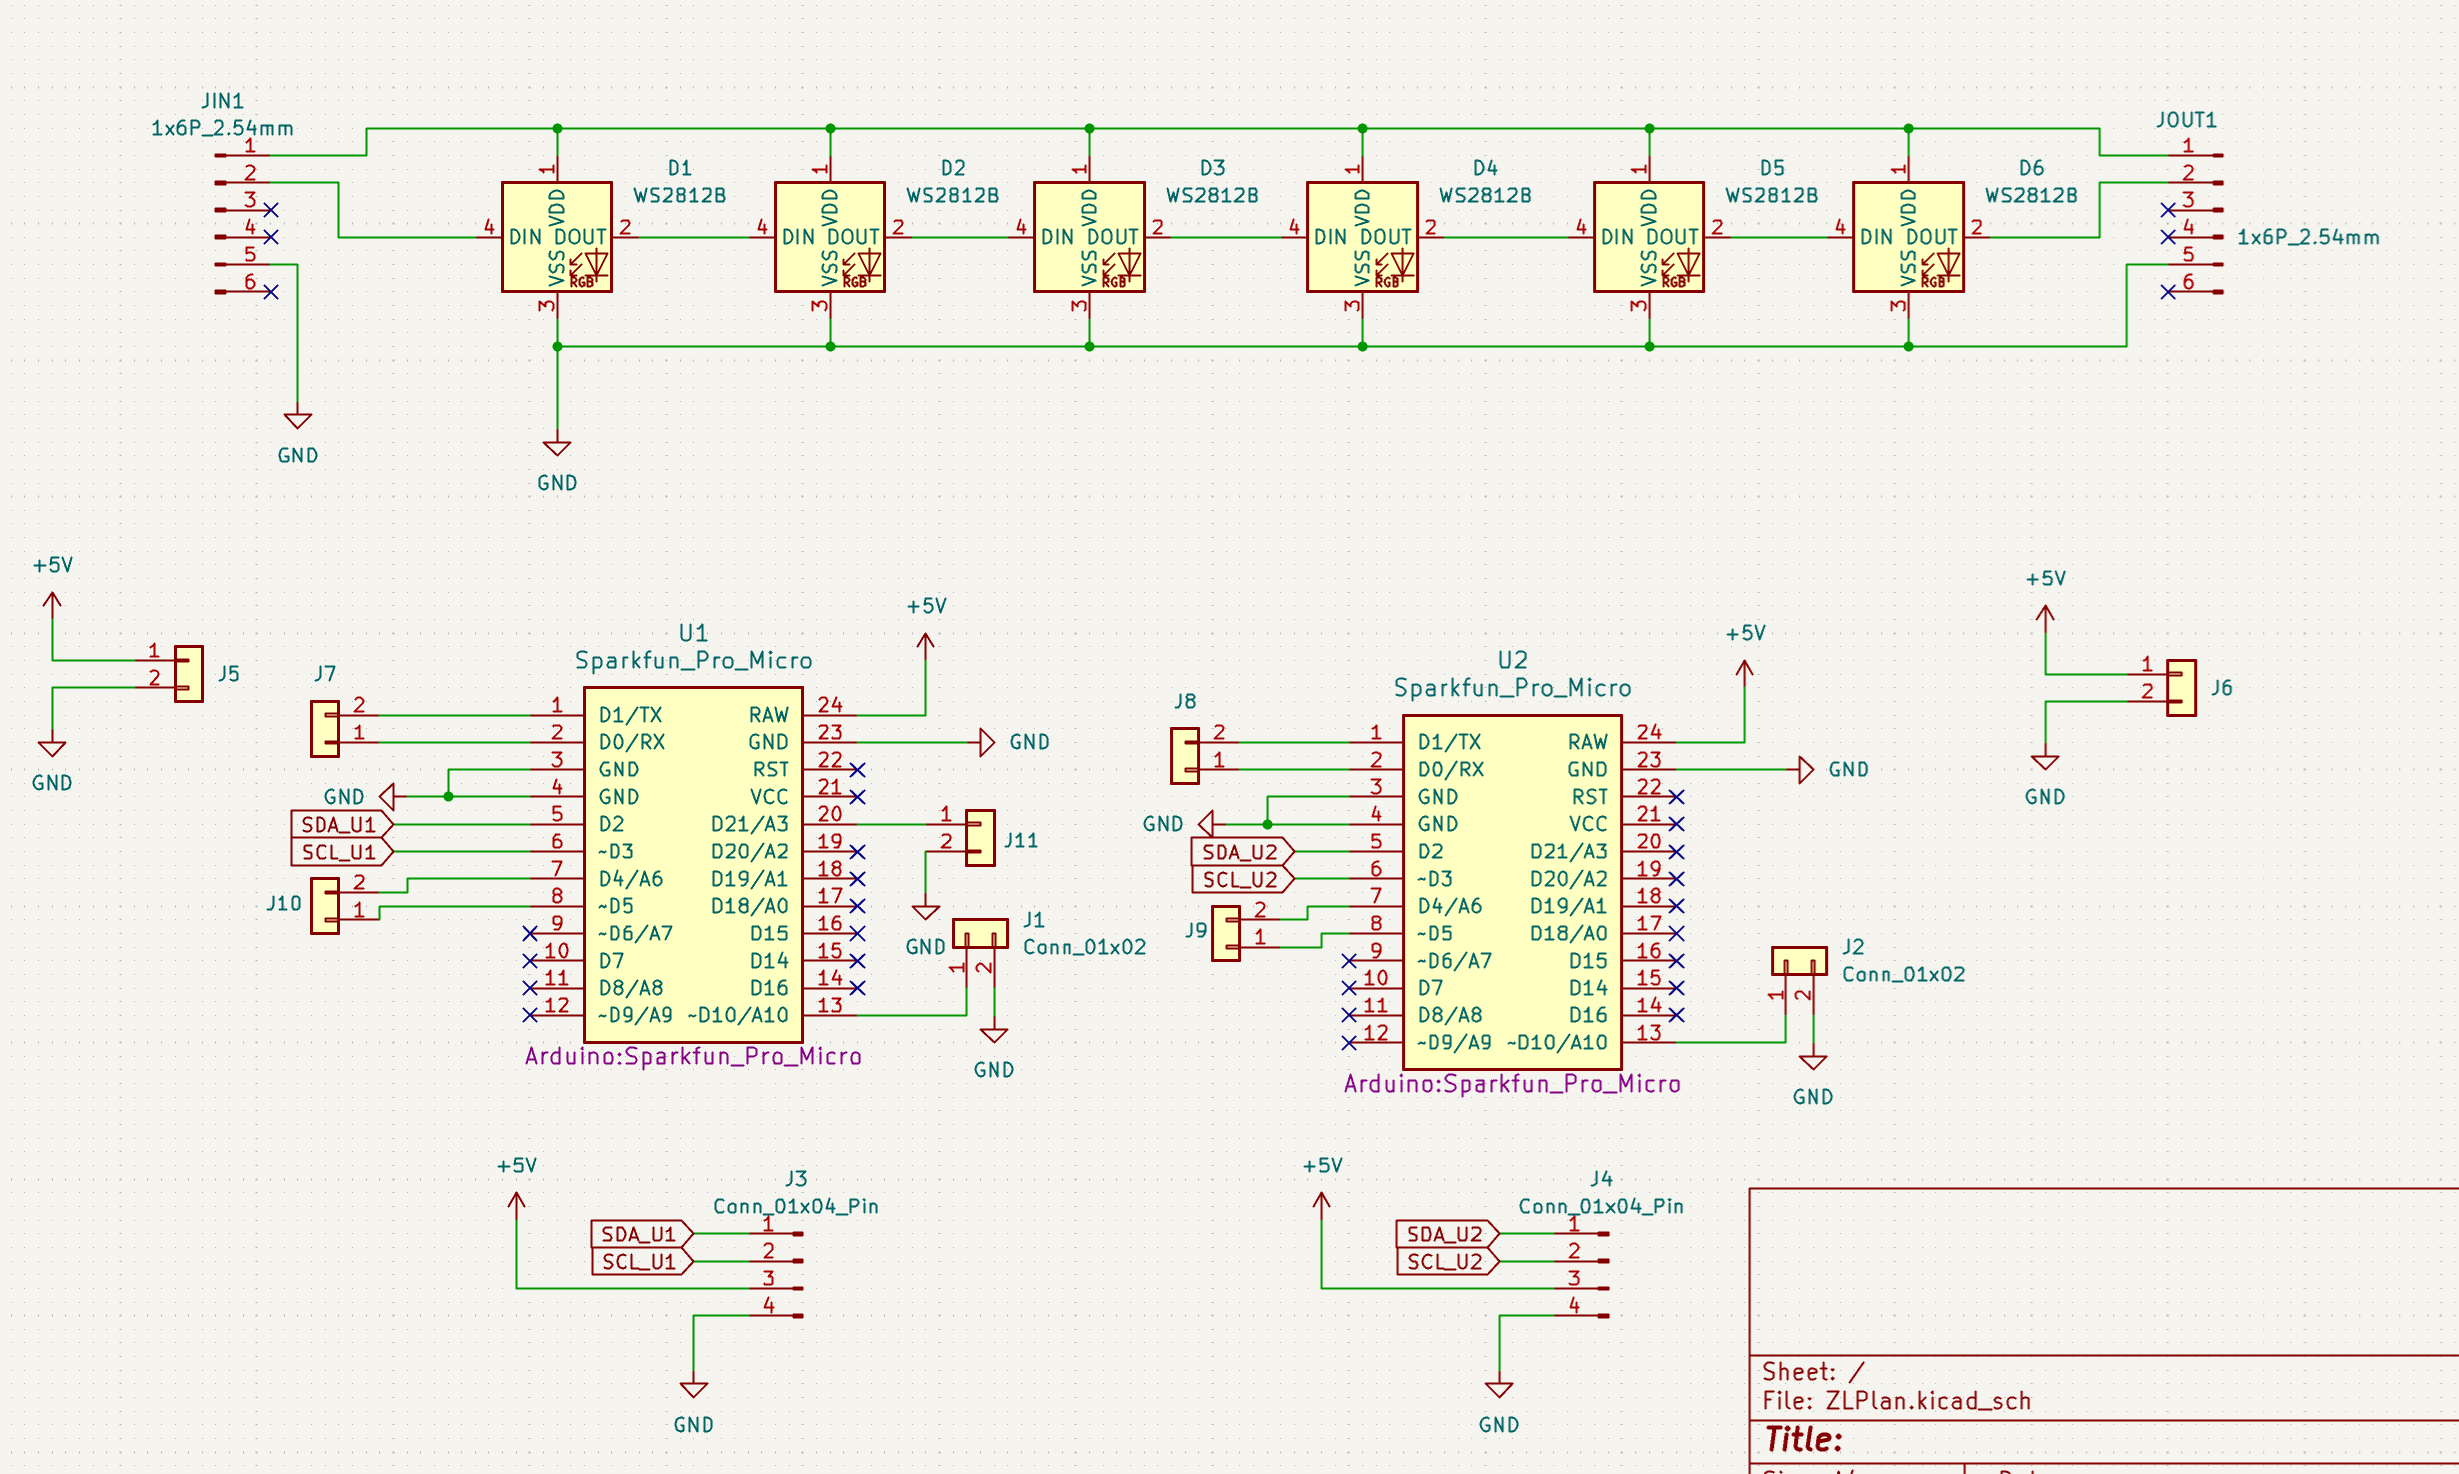Click the J3 Conn_01x04_Pin value text
Image resolution: width=2459 pixels, height=1474 pixels.
click(x=795, y=1206)
